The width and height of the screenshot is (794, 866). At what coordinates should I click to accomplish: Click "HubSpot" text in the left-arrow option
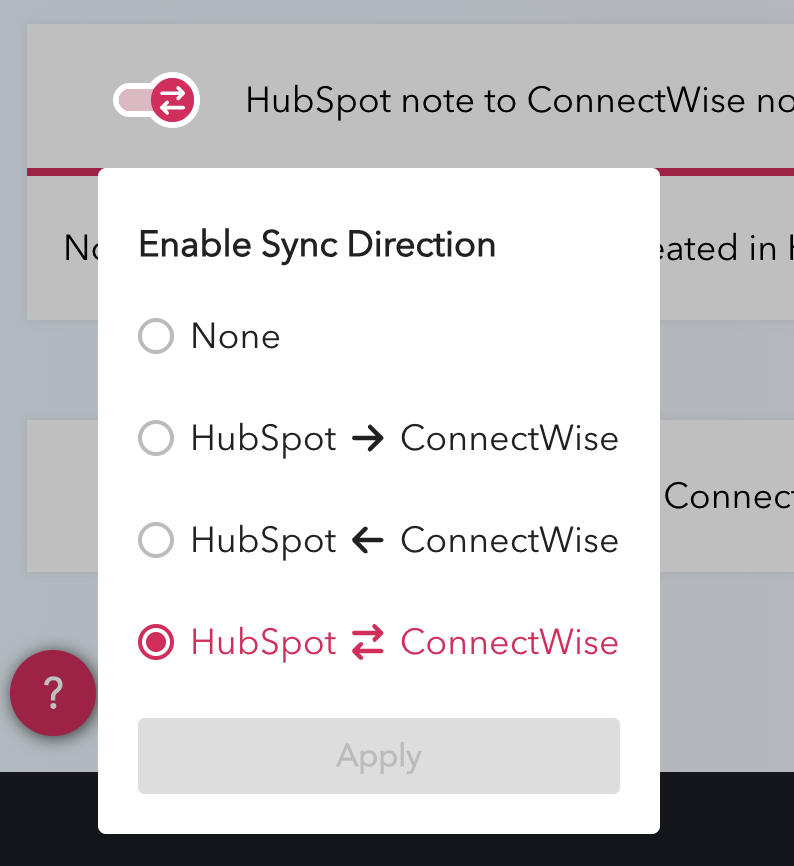(264, 540)
